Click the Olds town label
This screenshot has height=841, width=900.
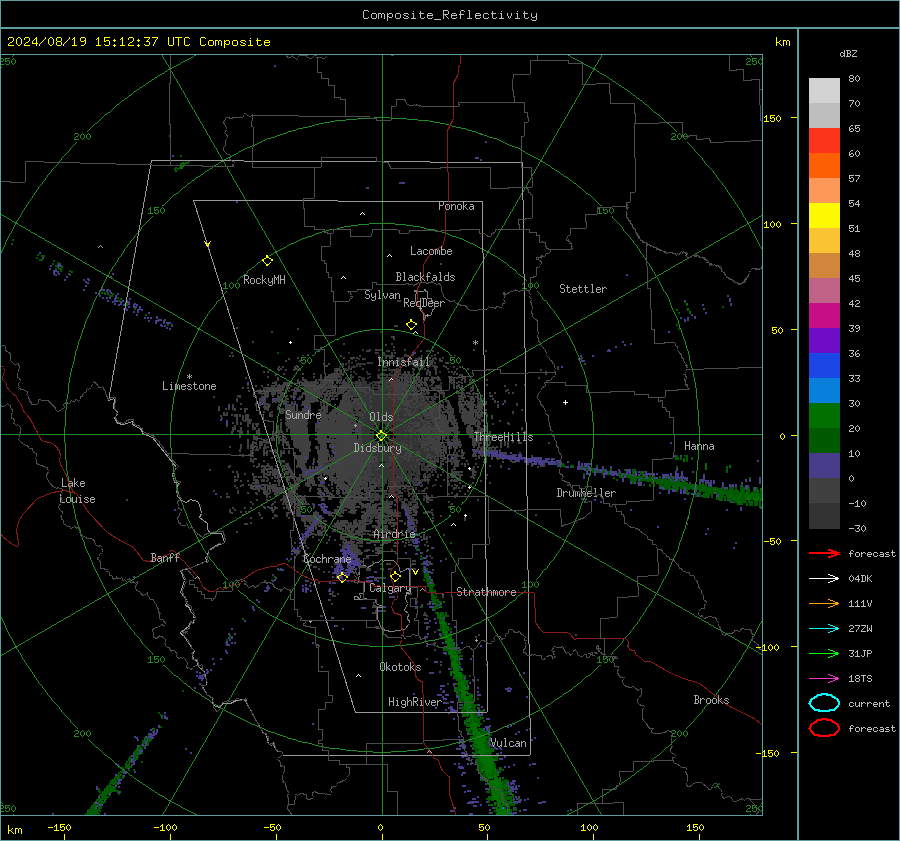coord(381,417)
